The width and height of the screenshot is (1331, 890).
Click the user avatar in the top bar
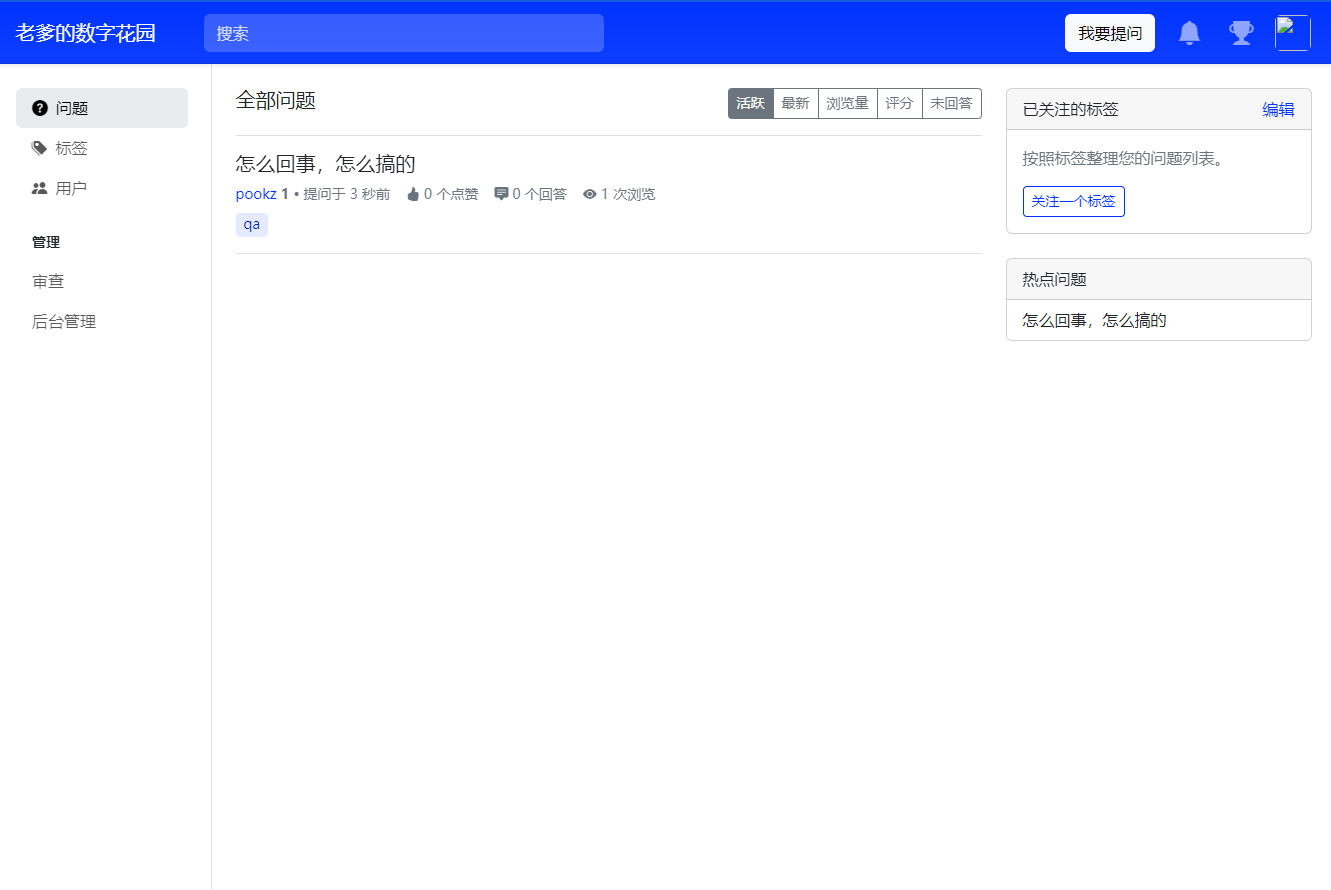coord(1292,32)
